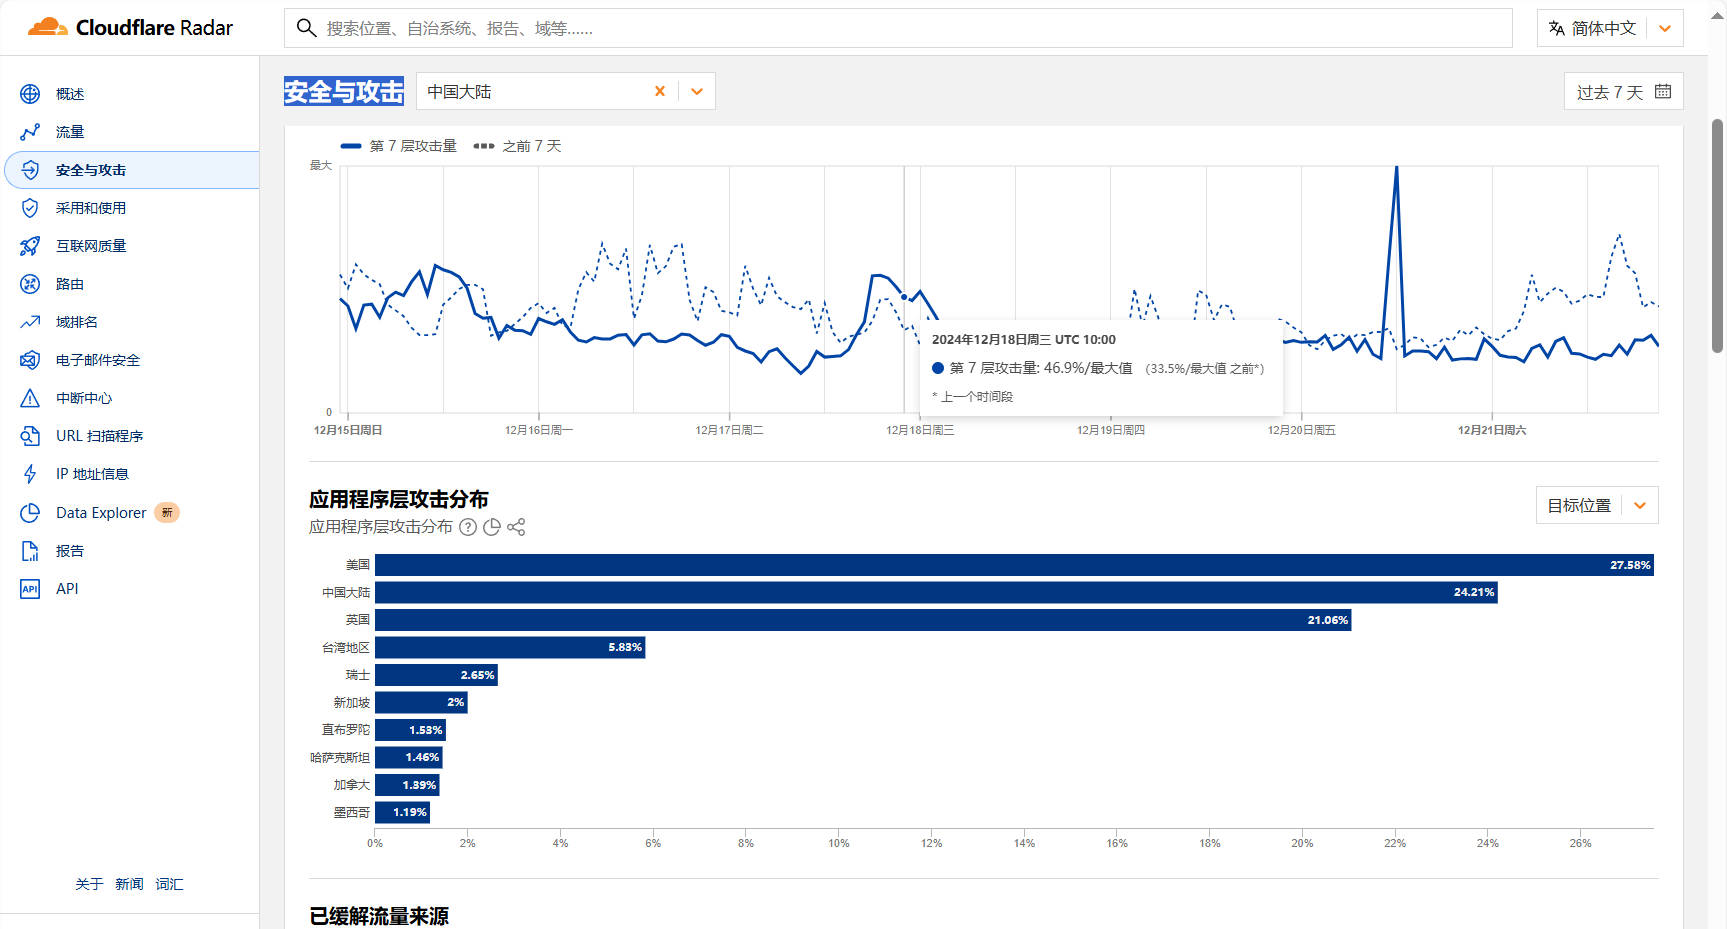Click the 加拿大 1.39% bar
1727x929 pixels.
pyautogui.click(x=407, y=785)
